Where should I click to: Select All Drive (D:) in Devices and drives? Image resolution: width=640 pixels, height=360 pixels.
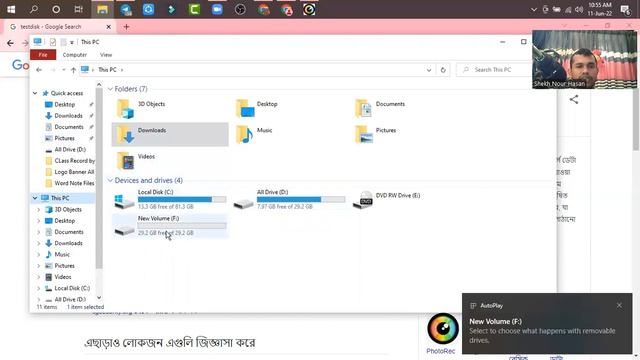tap(289, 199)
